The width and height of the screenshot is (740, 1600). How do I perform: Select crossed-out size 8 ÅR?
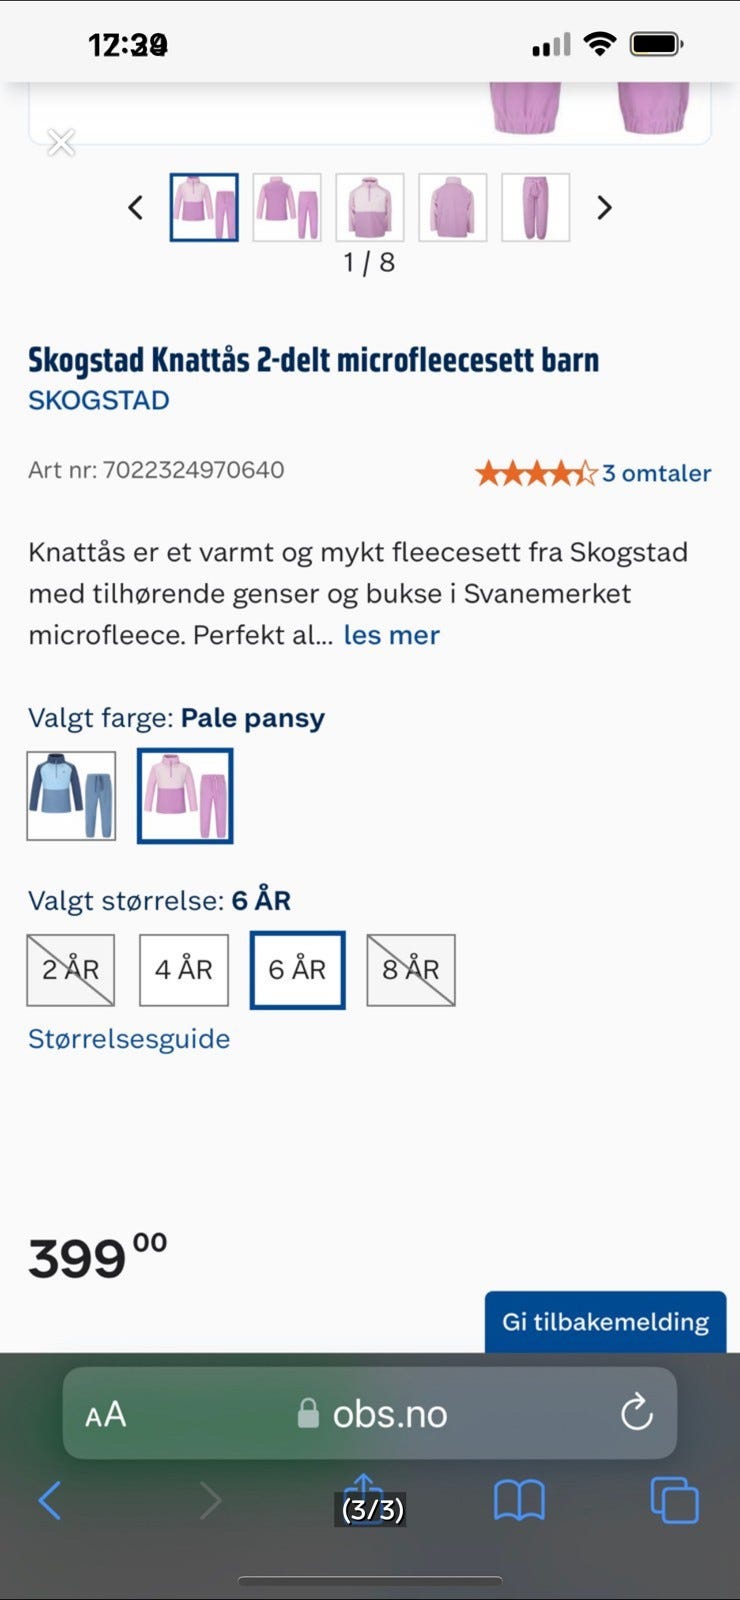(411, 969)
